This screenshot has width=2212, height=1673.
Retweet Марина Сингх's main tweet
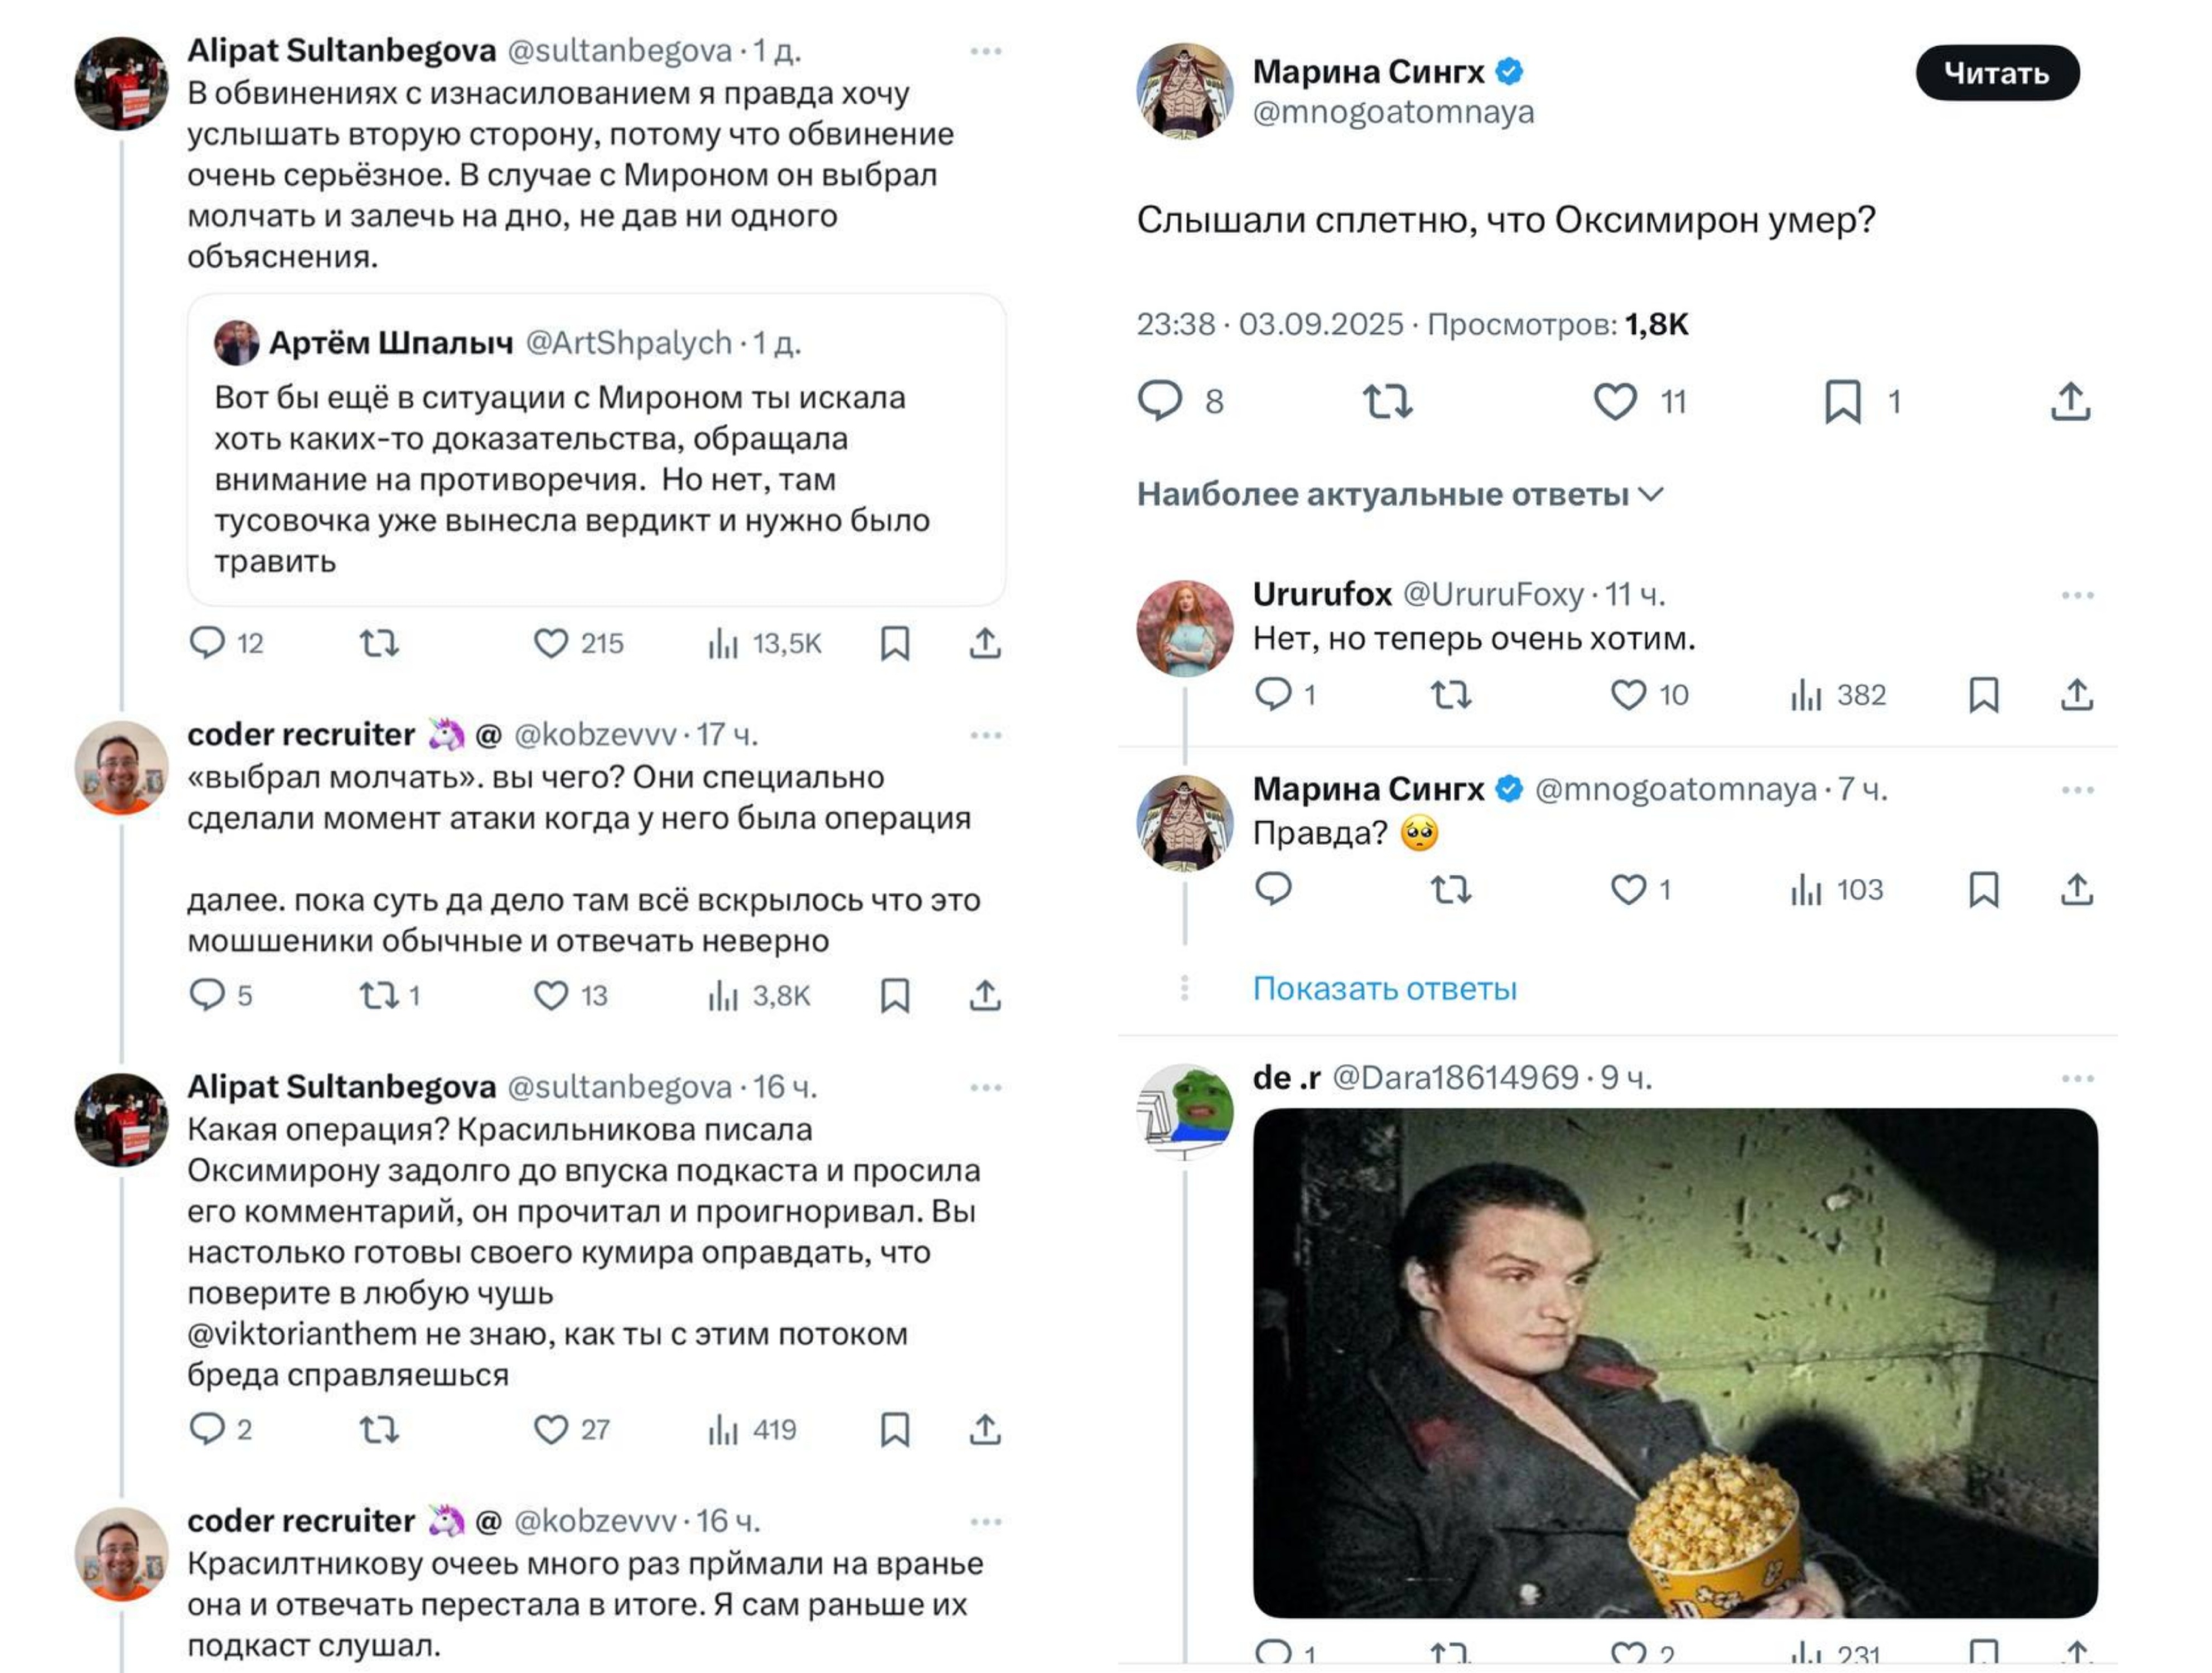coord(1388,401)
